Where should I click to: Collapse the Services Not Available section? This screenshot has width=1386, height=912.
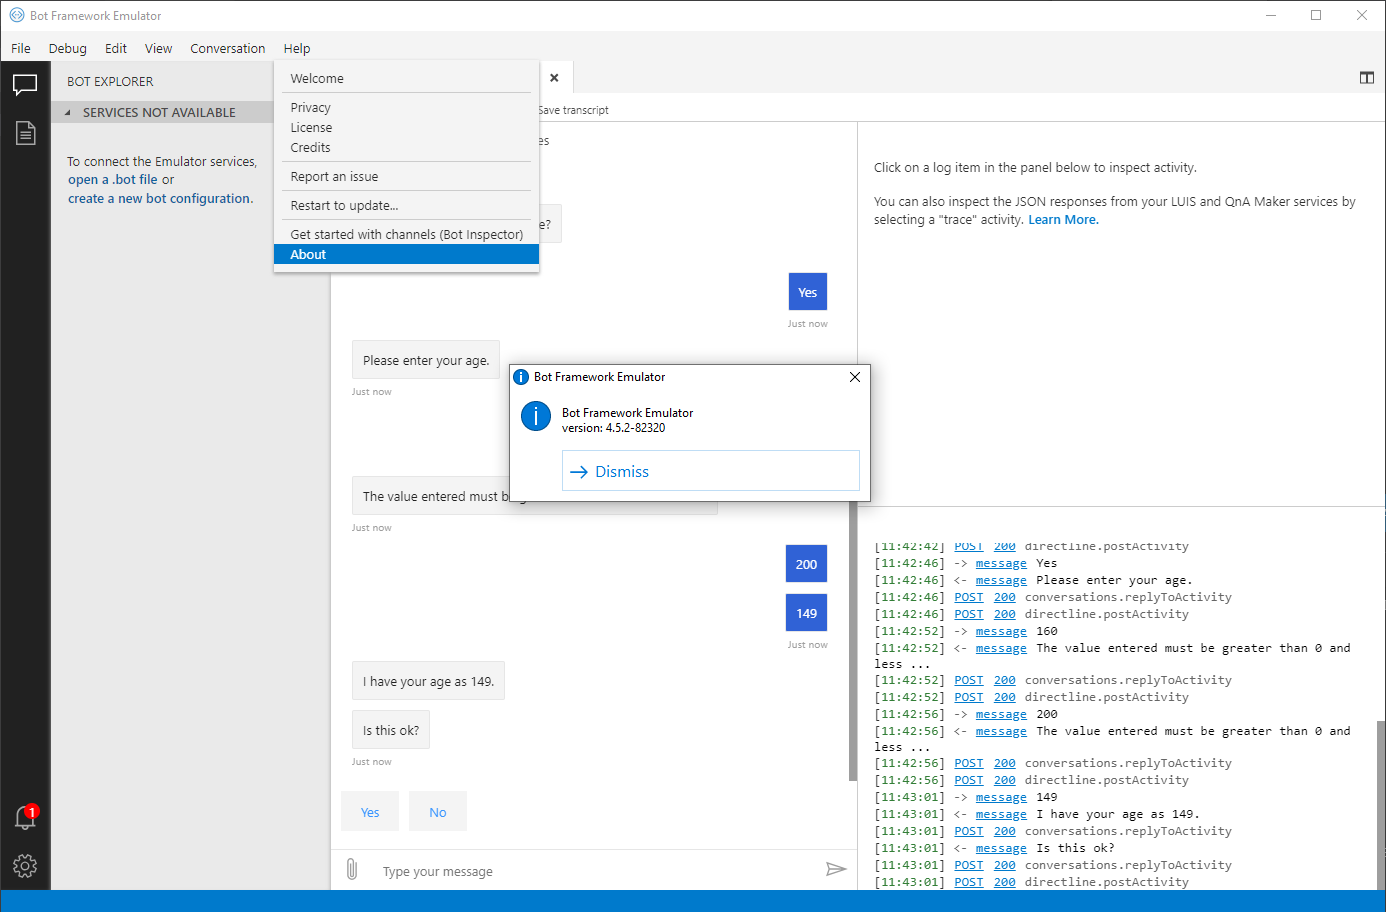68,113
